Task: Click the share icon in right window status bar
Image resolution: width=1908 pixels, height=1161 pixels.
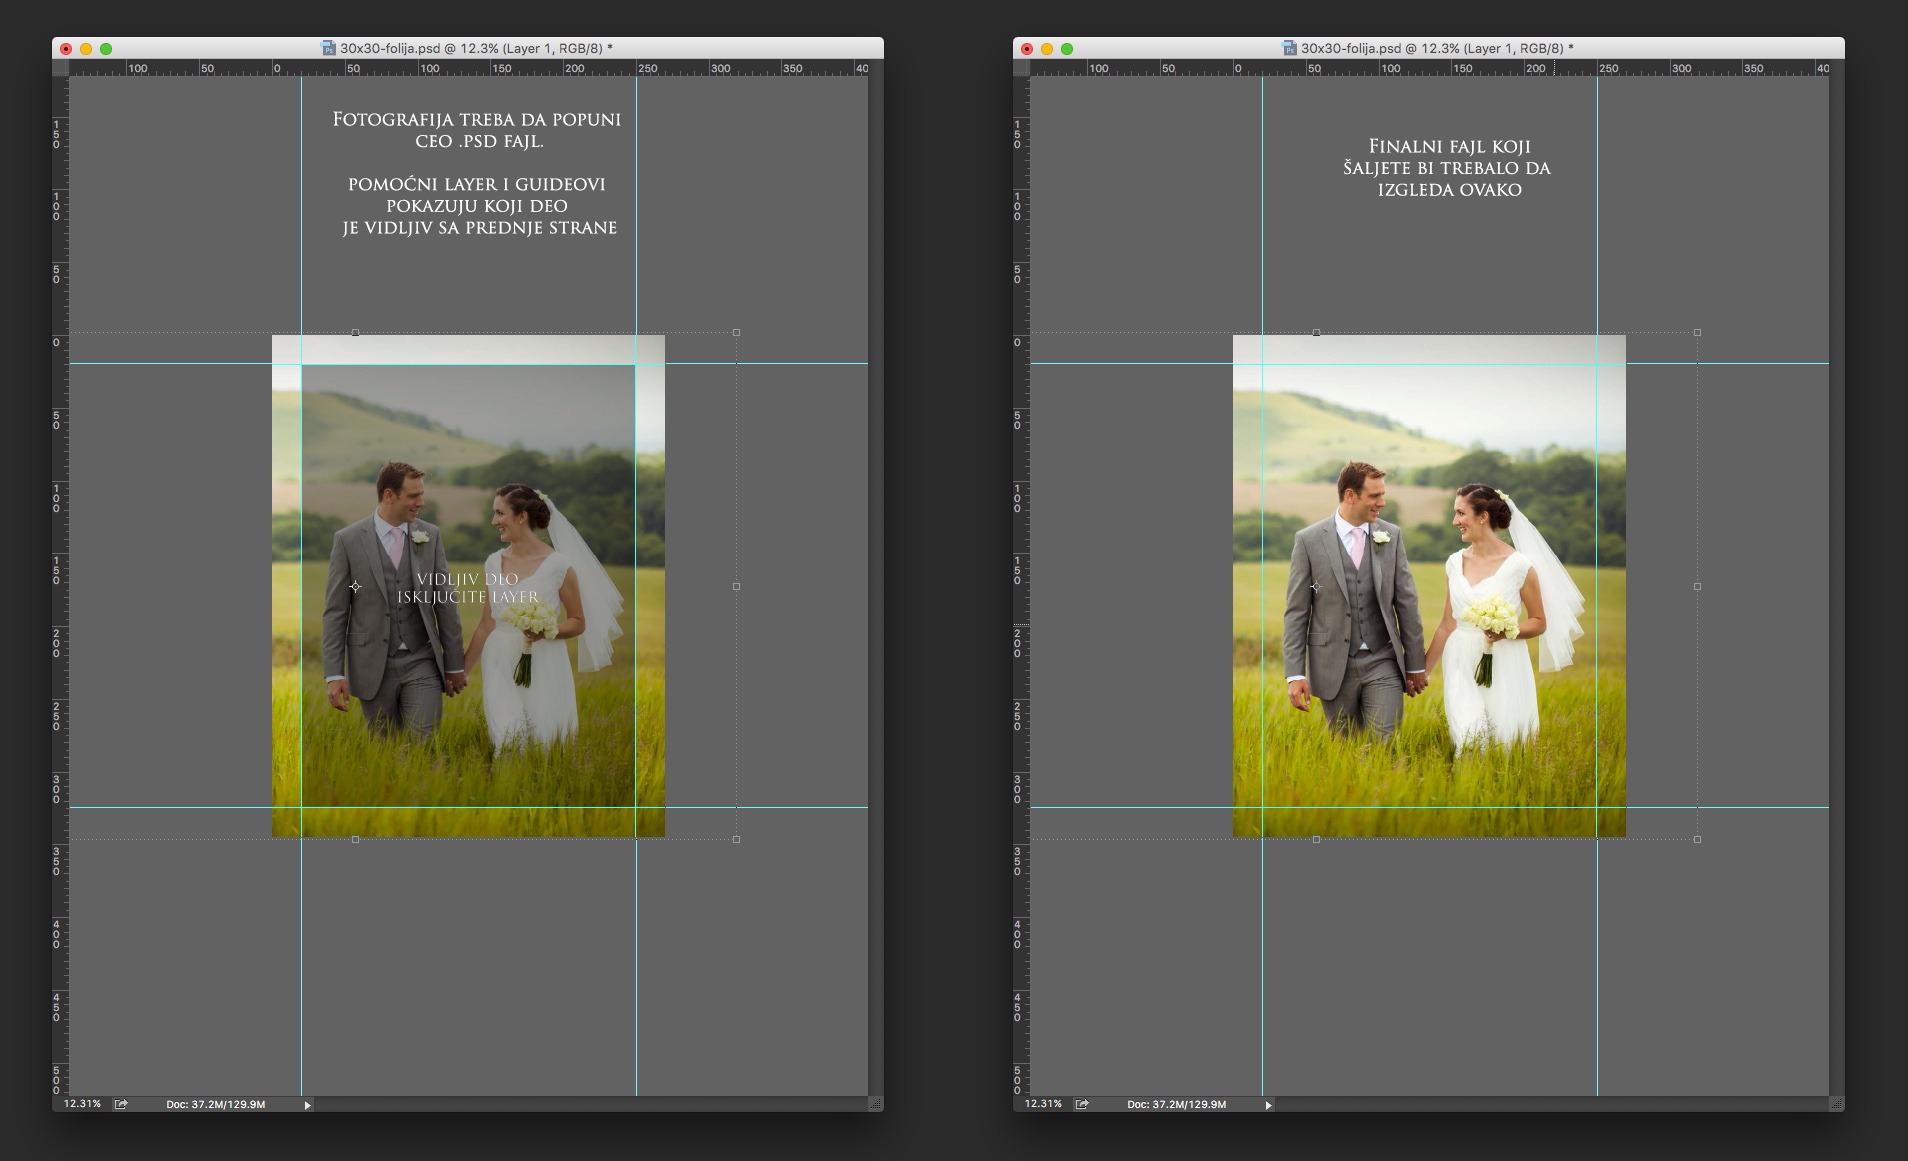Action: (1082, 1104)
